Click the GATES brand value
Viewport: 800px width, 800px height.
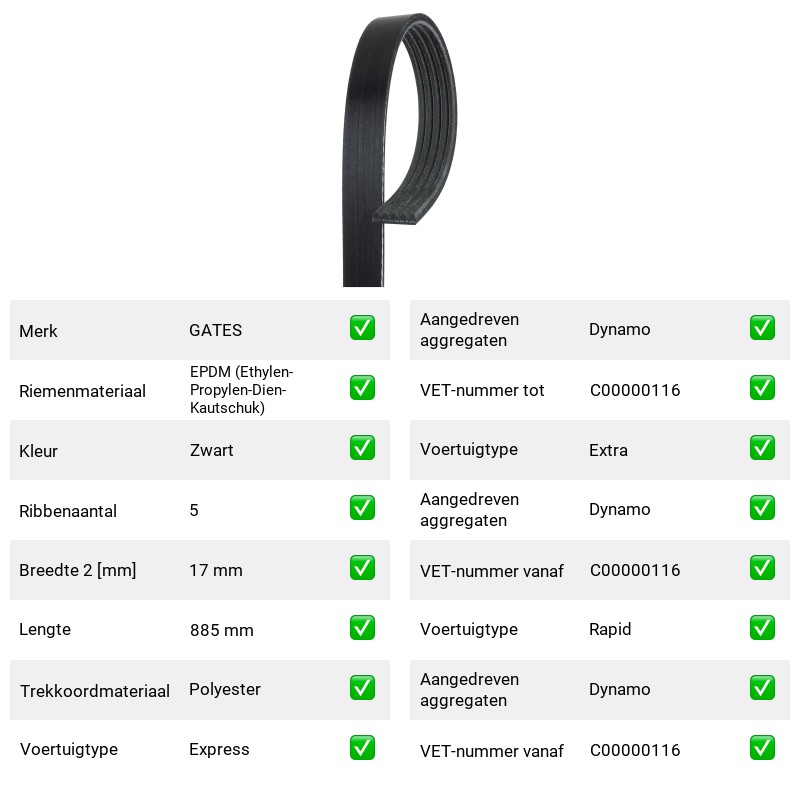tap(216, 330)
